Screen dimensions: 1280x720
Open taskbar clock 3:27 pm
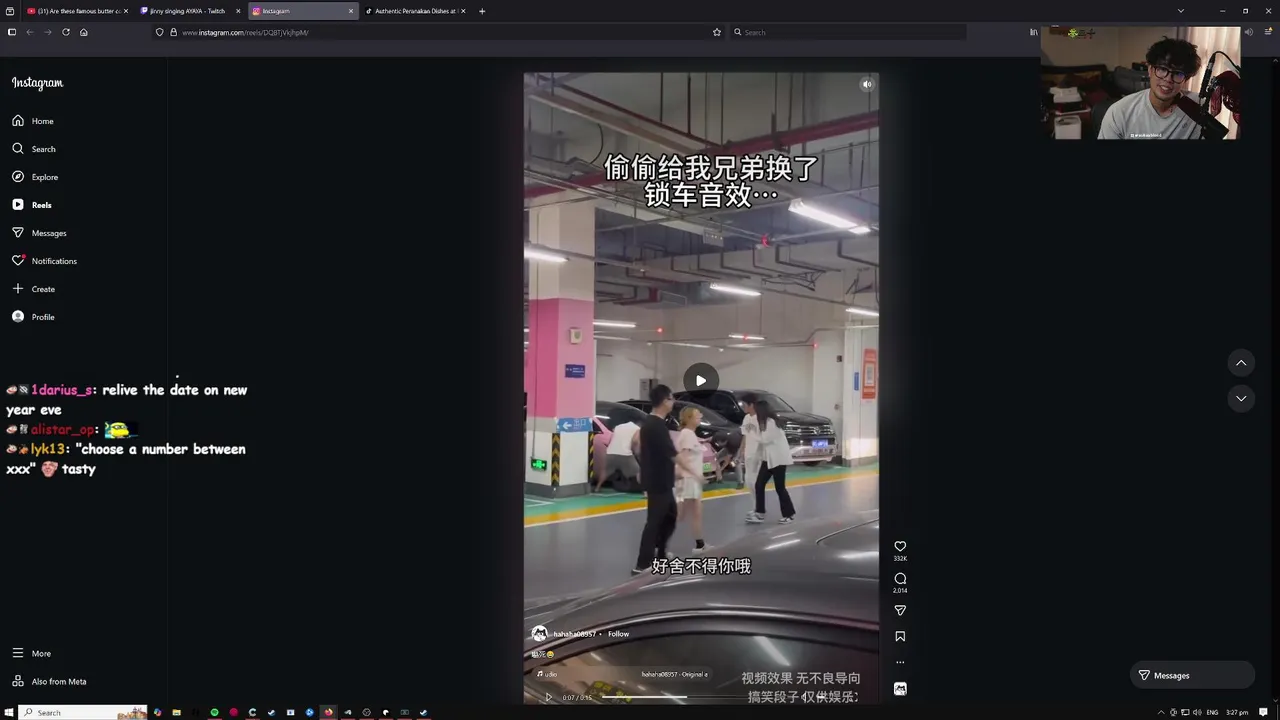click(1237, 712)
